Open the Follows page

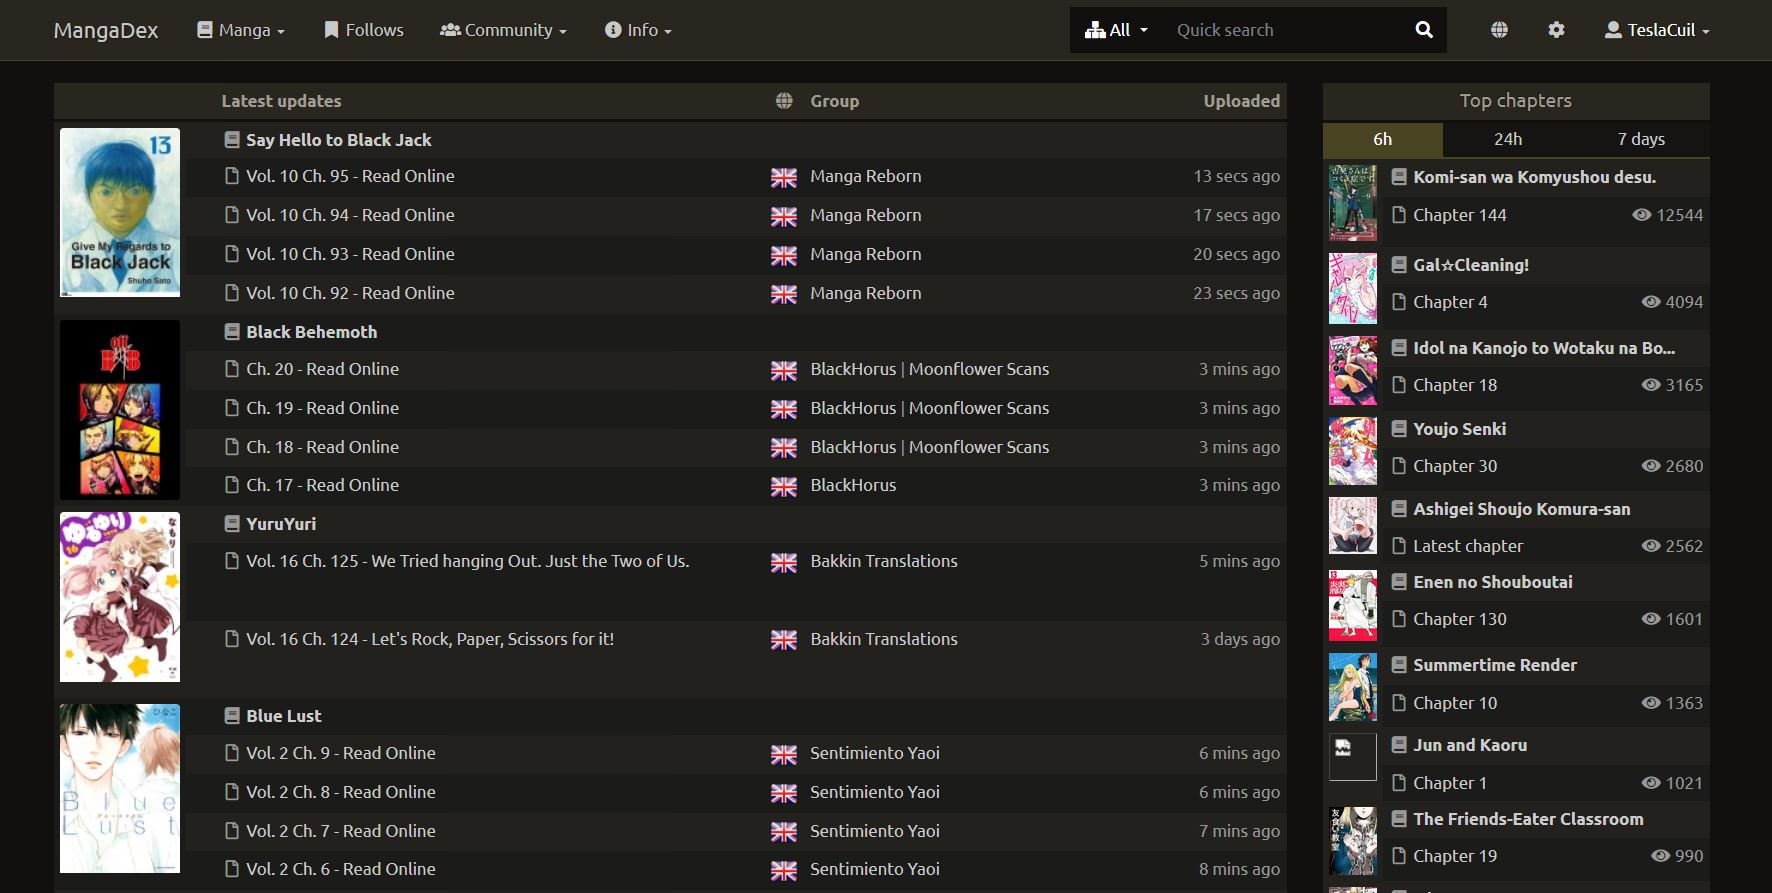[364, 30]
